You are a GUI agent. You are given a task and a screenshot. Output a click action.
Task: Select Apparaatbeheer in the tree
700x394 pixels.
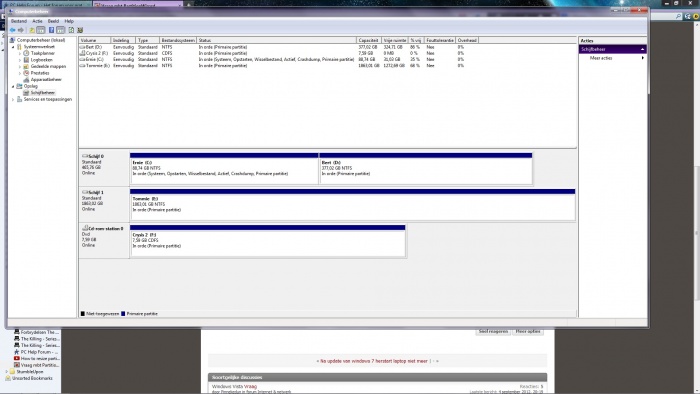click(46, 79)
